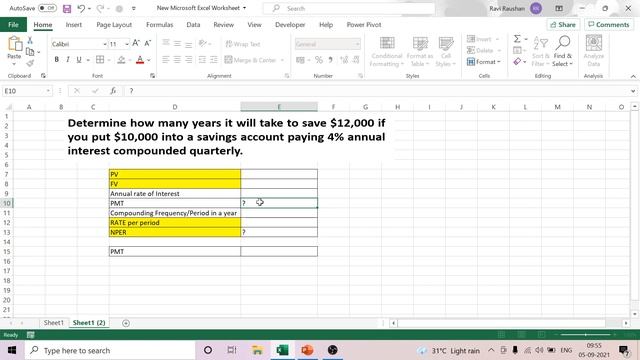Open Conditional Formatting menu

point(387,51)
